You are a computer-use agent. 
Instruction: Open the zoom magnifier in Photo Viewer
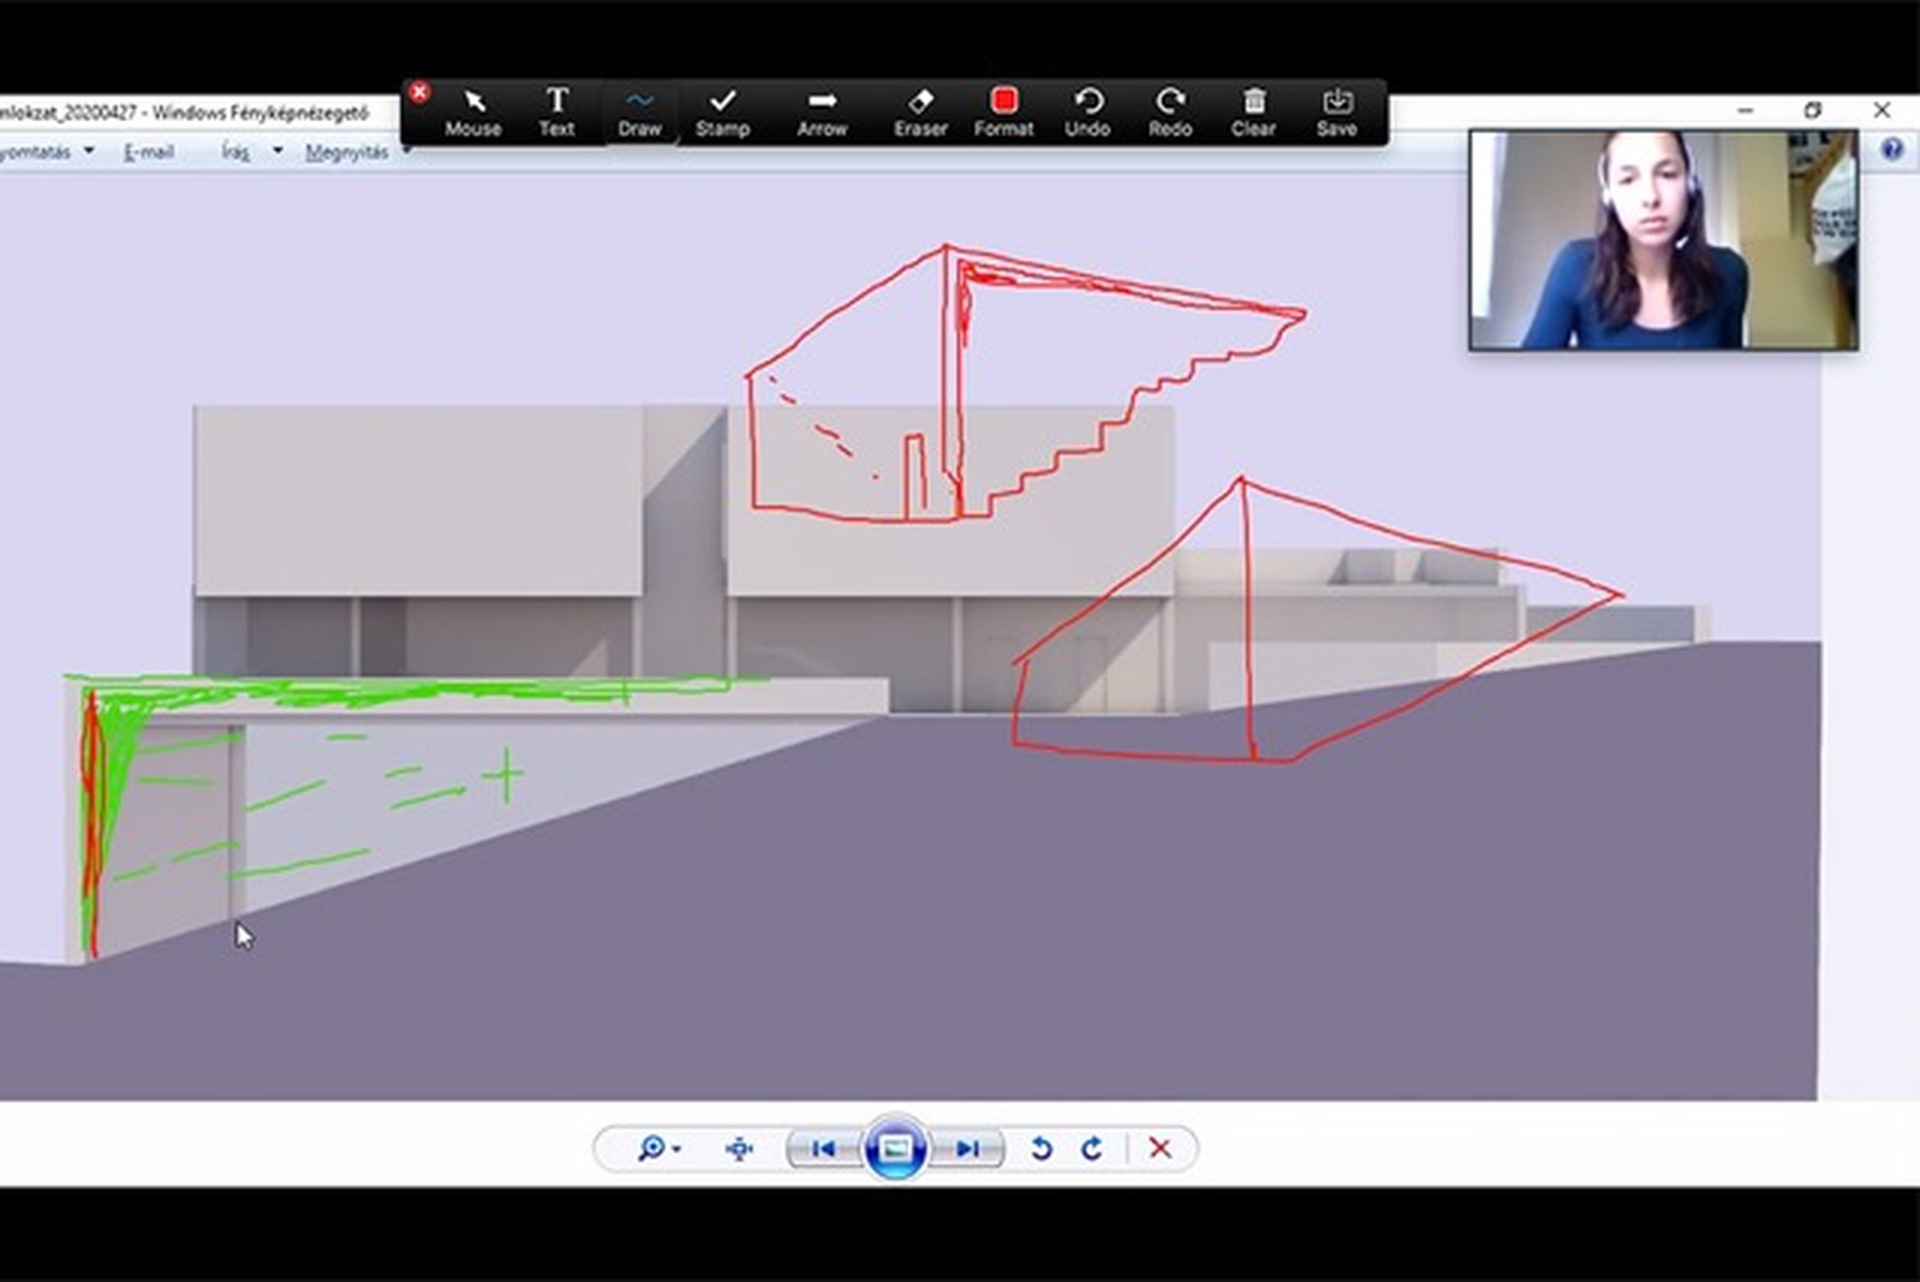point(658,1148)
